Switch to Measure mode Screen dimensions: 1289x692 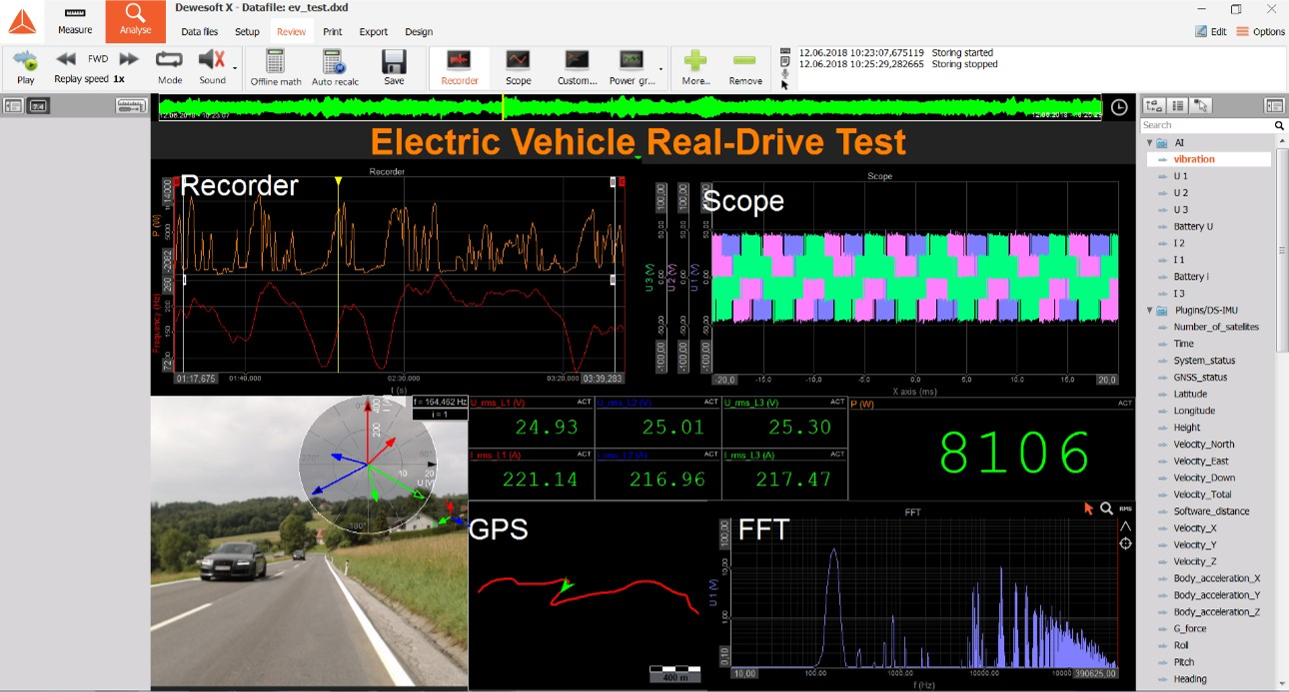click(x=75, y=21)
